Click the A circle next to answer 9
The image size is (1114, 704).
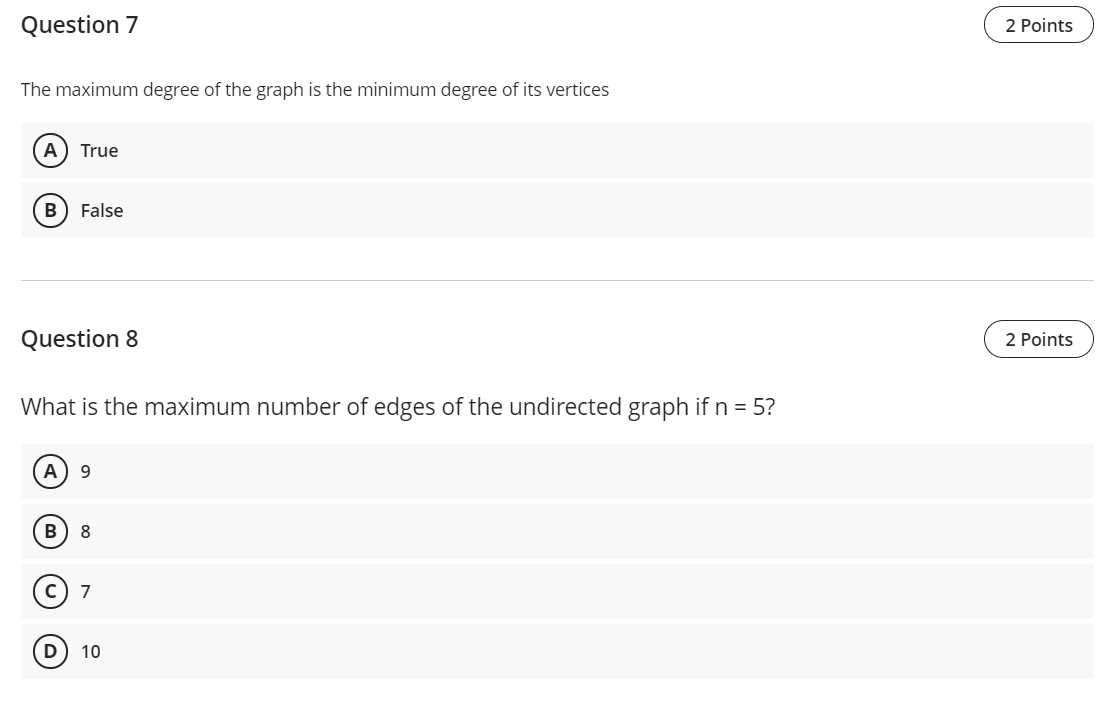coord(50,471)
